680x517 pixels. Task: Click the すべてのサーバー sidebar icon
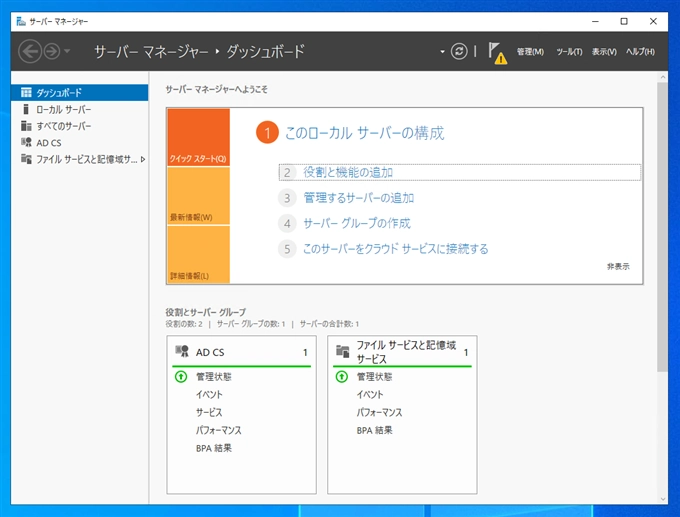click(26, 126)
